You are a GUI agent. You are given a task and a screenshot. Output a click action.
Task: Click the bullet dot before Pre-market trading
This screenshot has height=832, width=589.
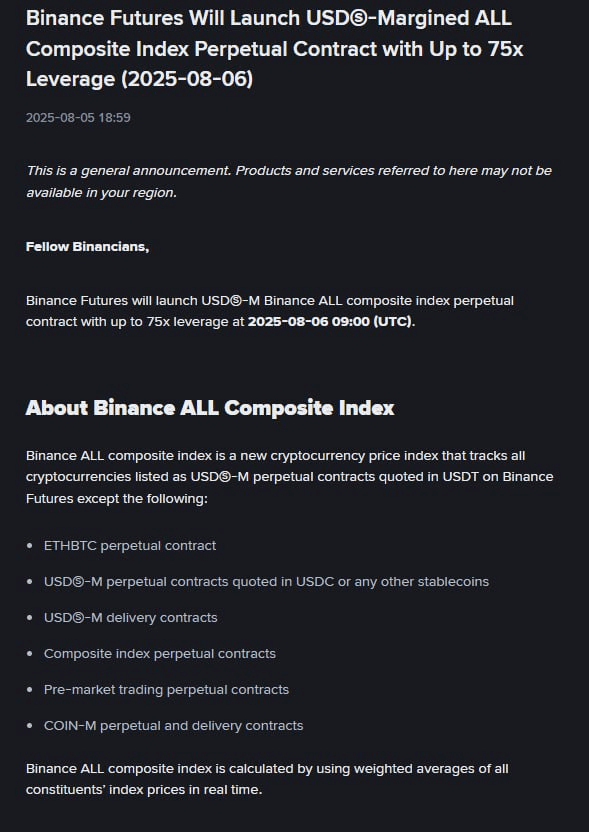pyautogui.click(x=30, y=690)
